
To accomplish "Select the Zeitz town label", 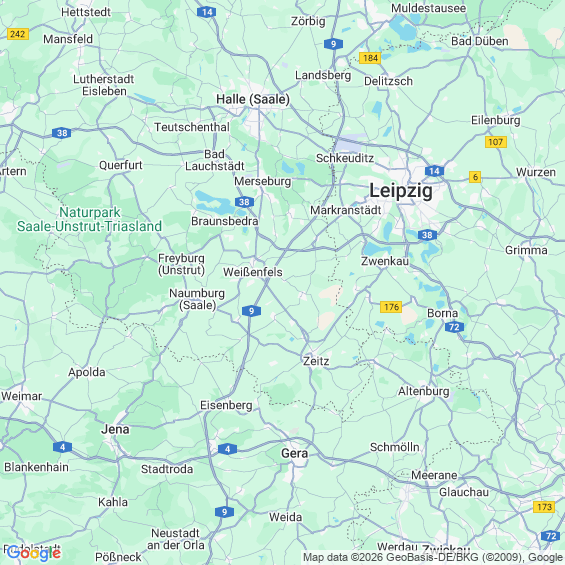I will click(316, 361).
